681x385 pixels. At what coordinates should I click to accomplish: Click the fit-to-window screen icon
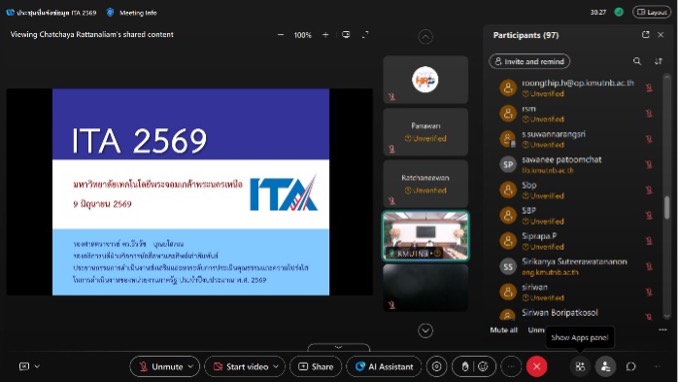(346, 34)
